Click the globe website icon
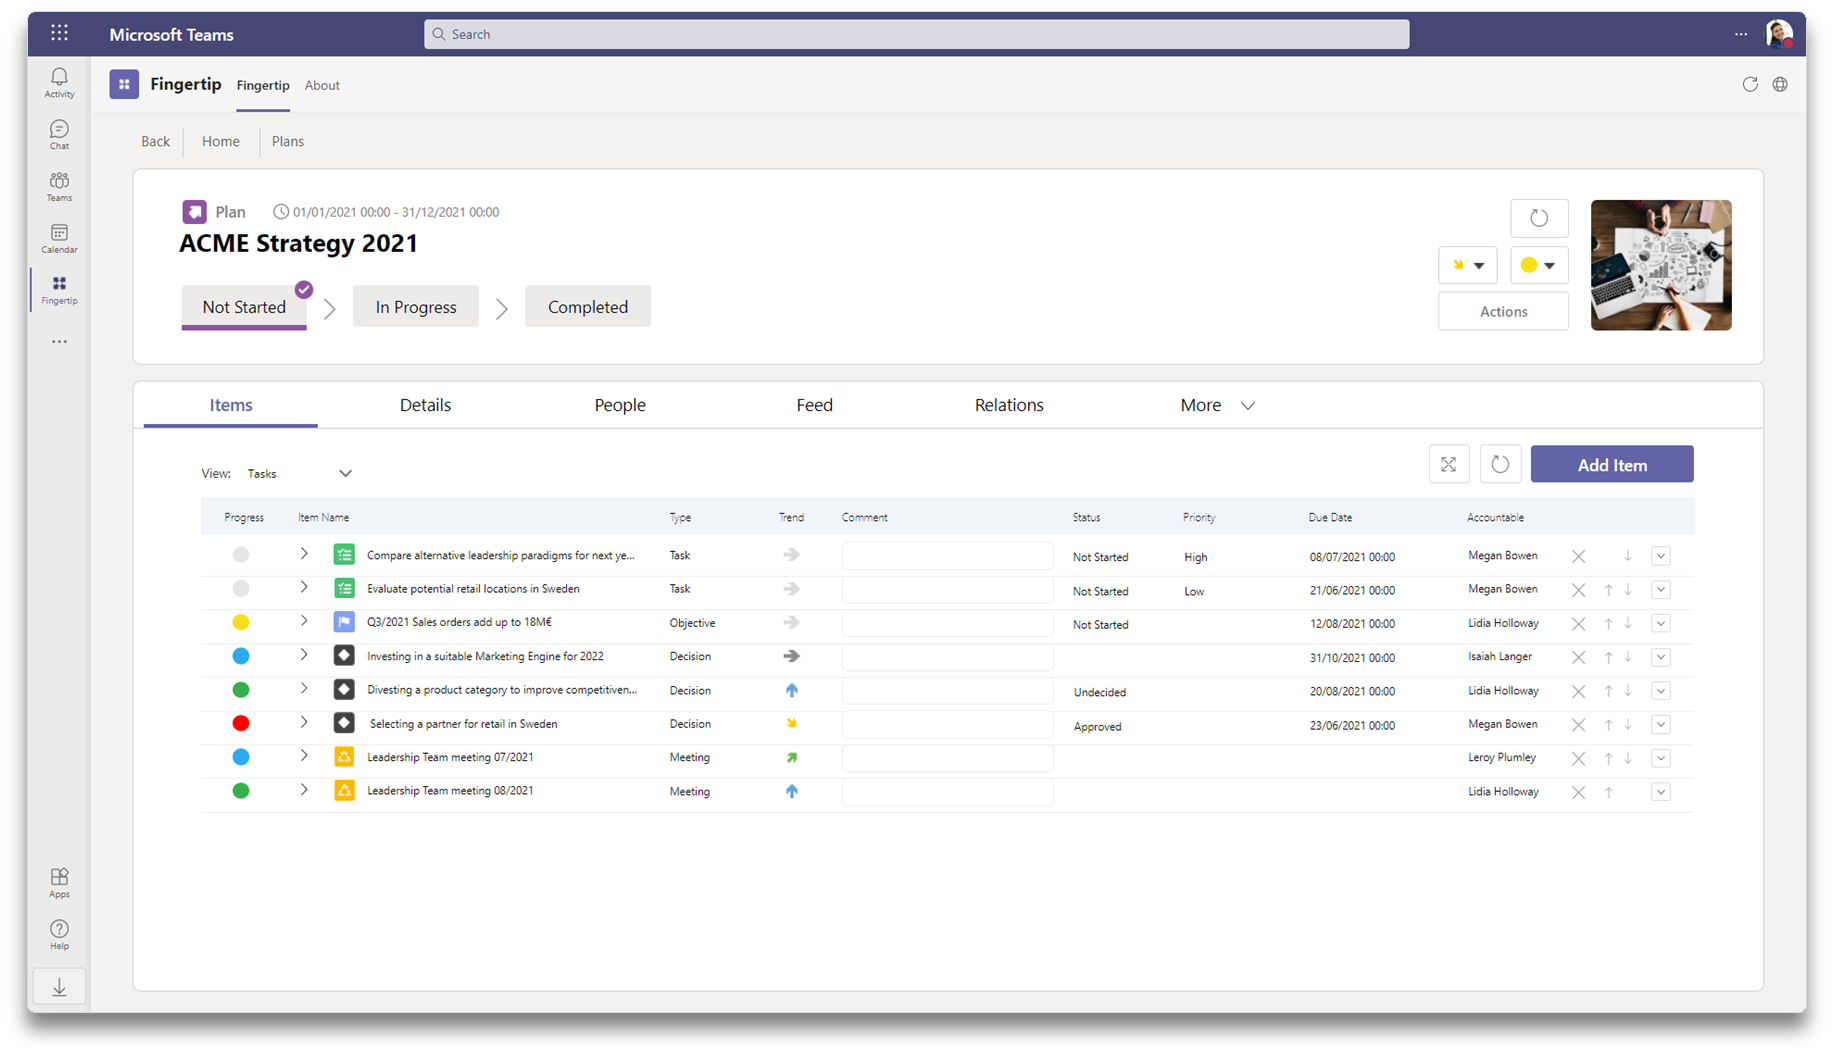 1780,85
